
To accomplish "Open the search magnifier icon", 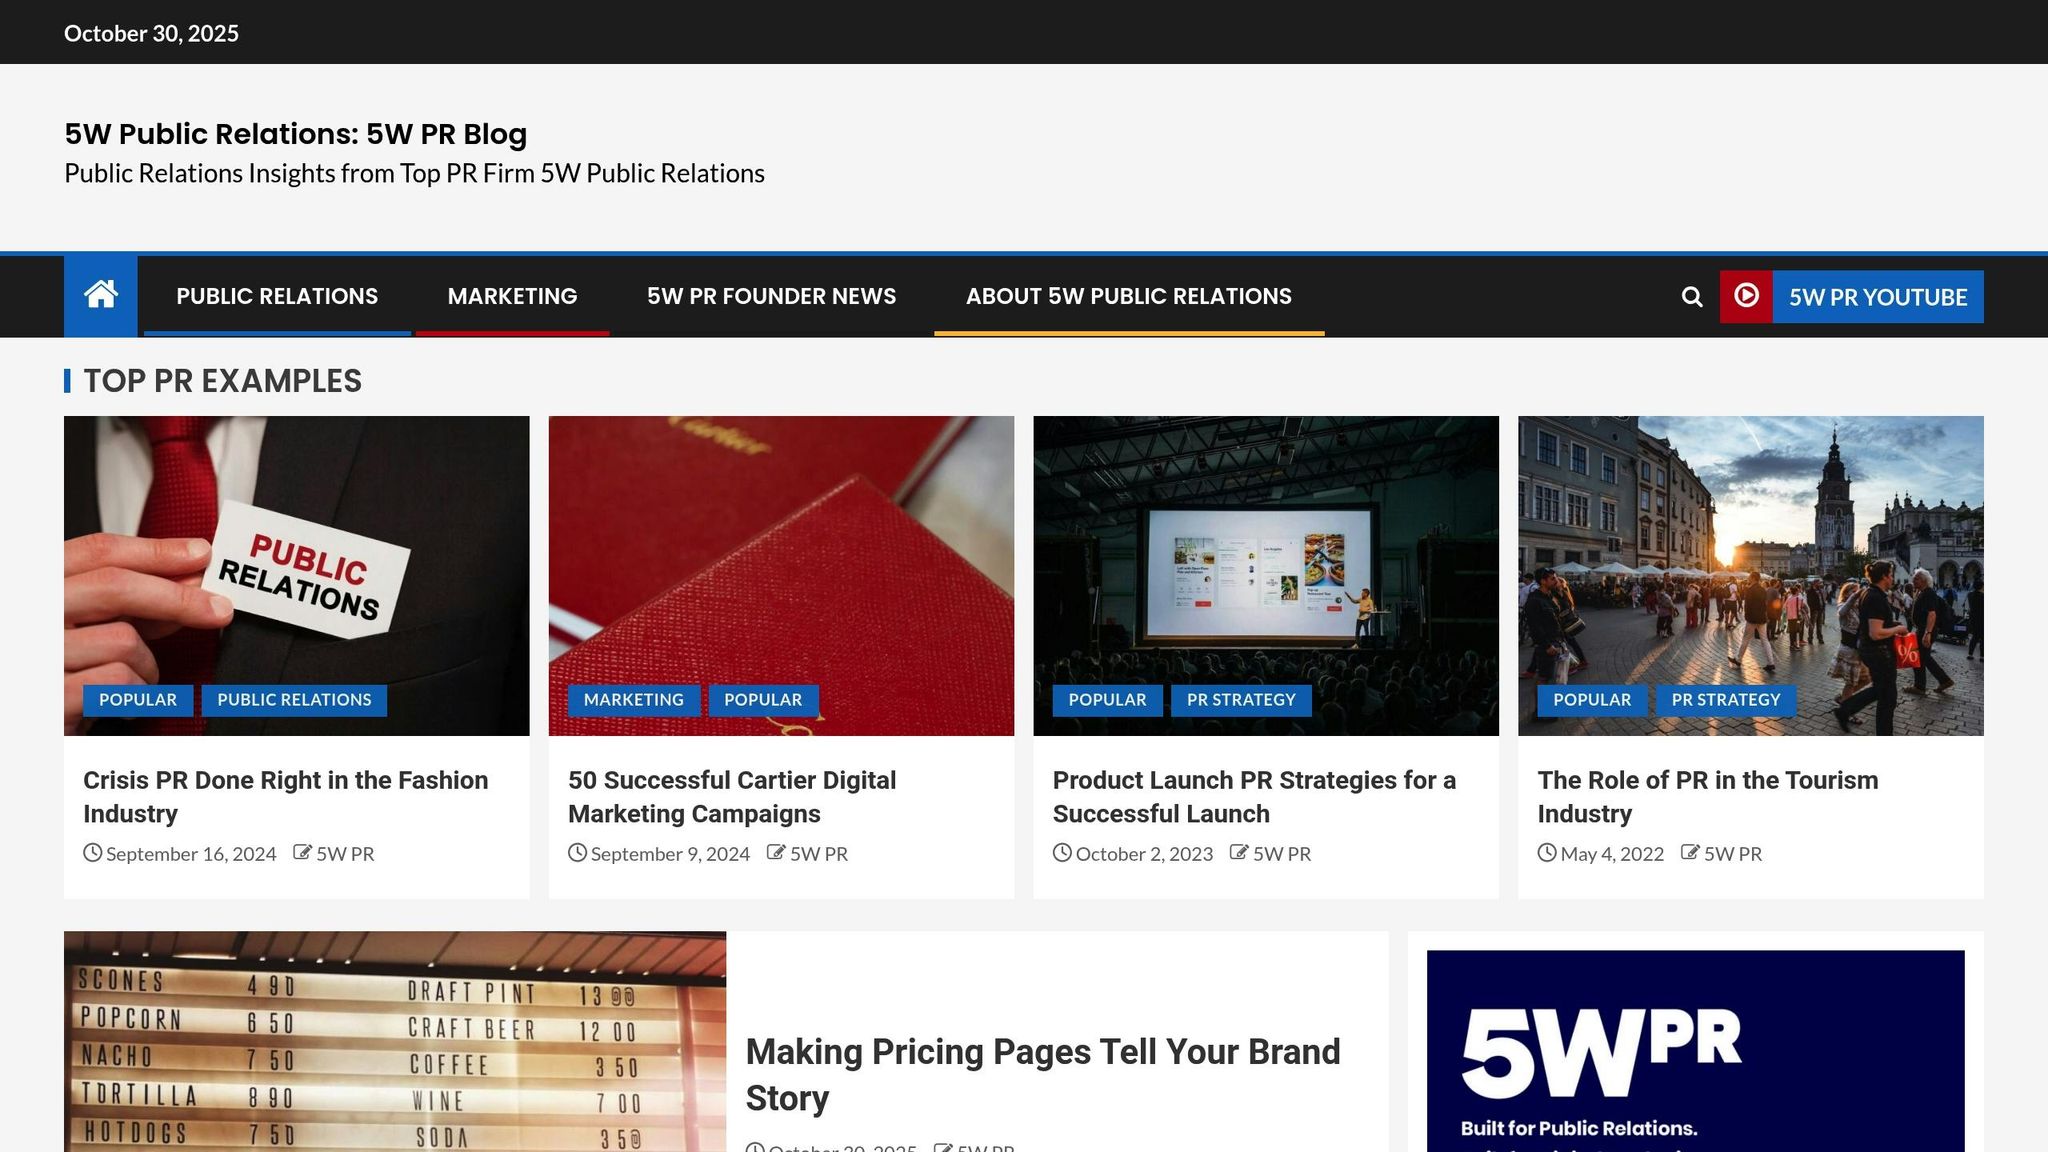I will (1691, 297).
